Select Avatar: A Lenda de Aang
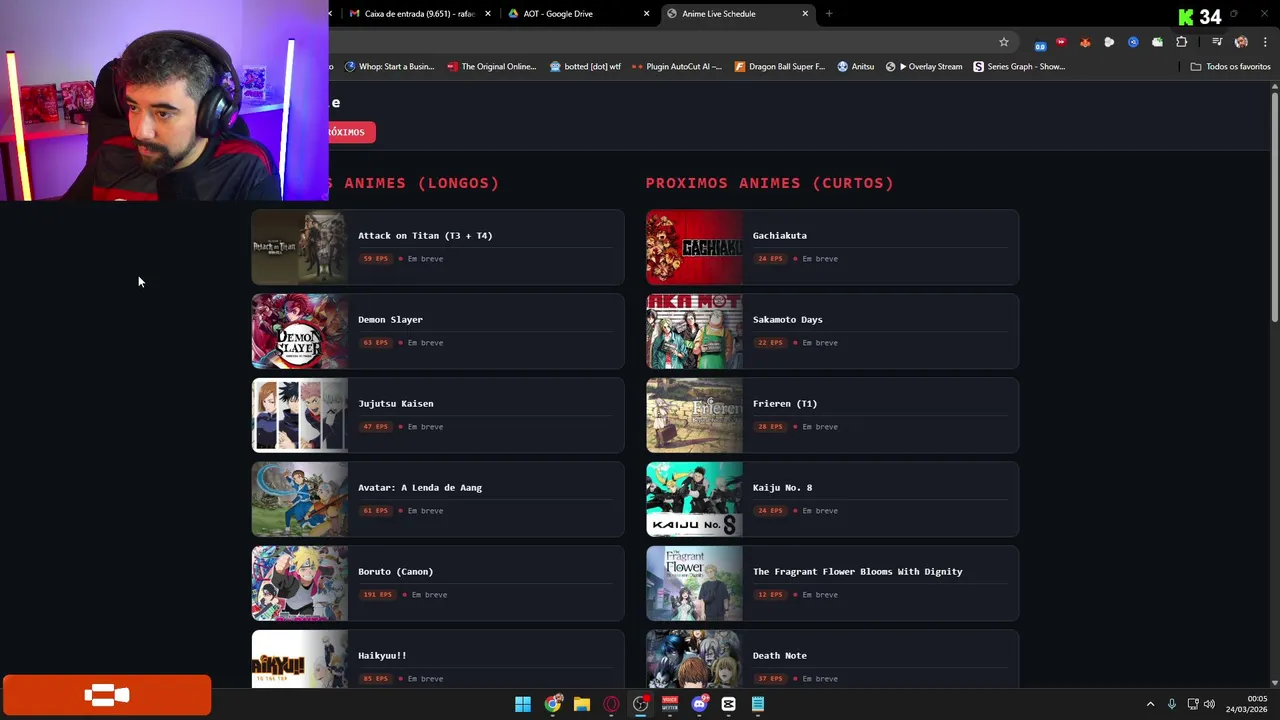Viewport: 1280px width, 720px height. (438, 499)
